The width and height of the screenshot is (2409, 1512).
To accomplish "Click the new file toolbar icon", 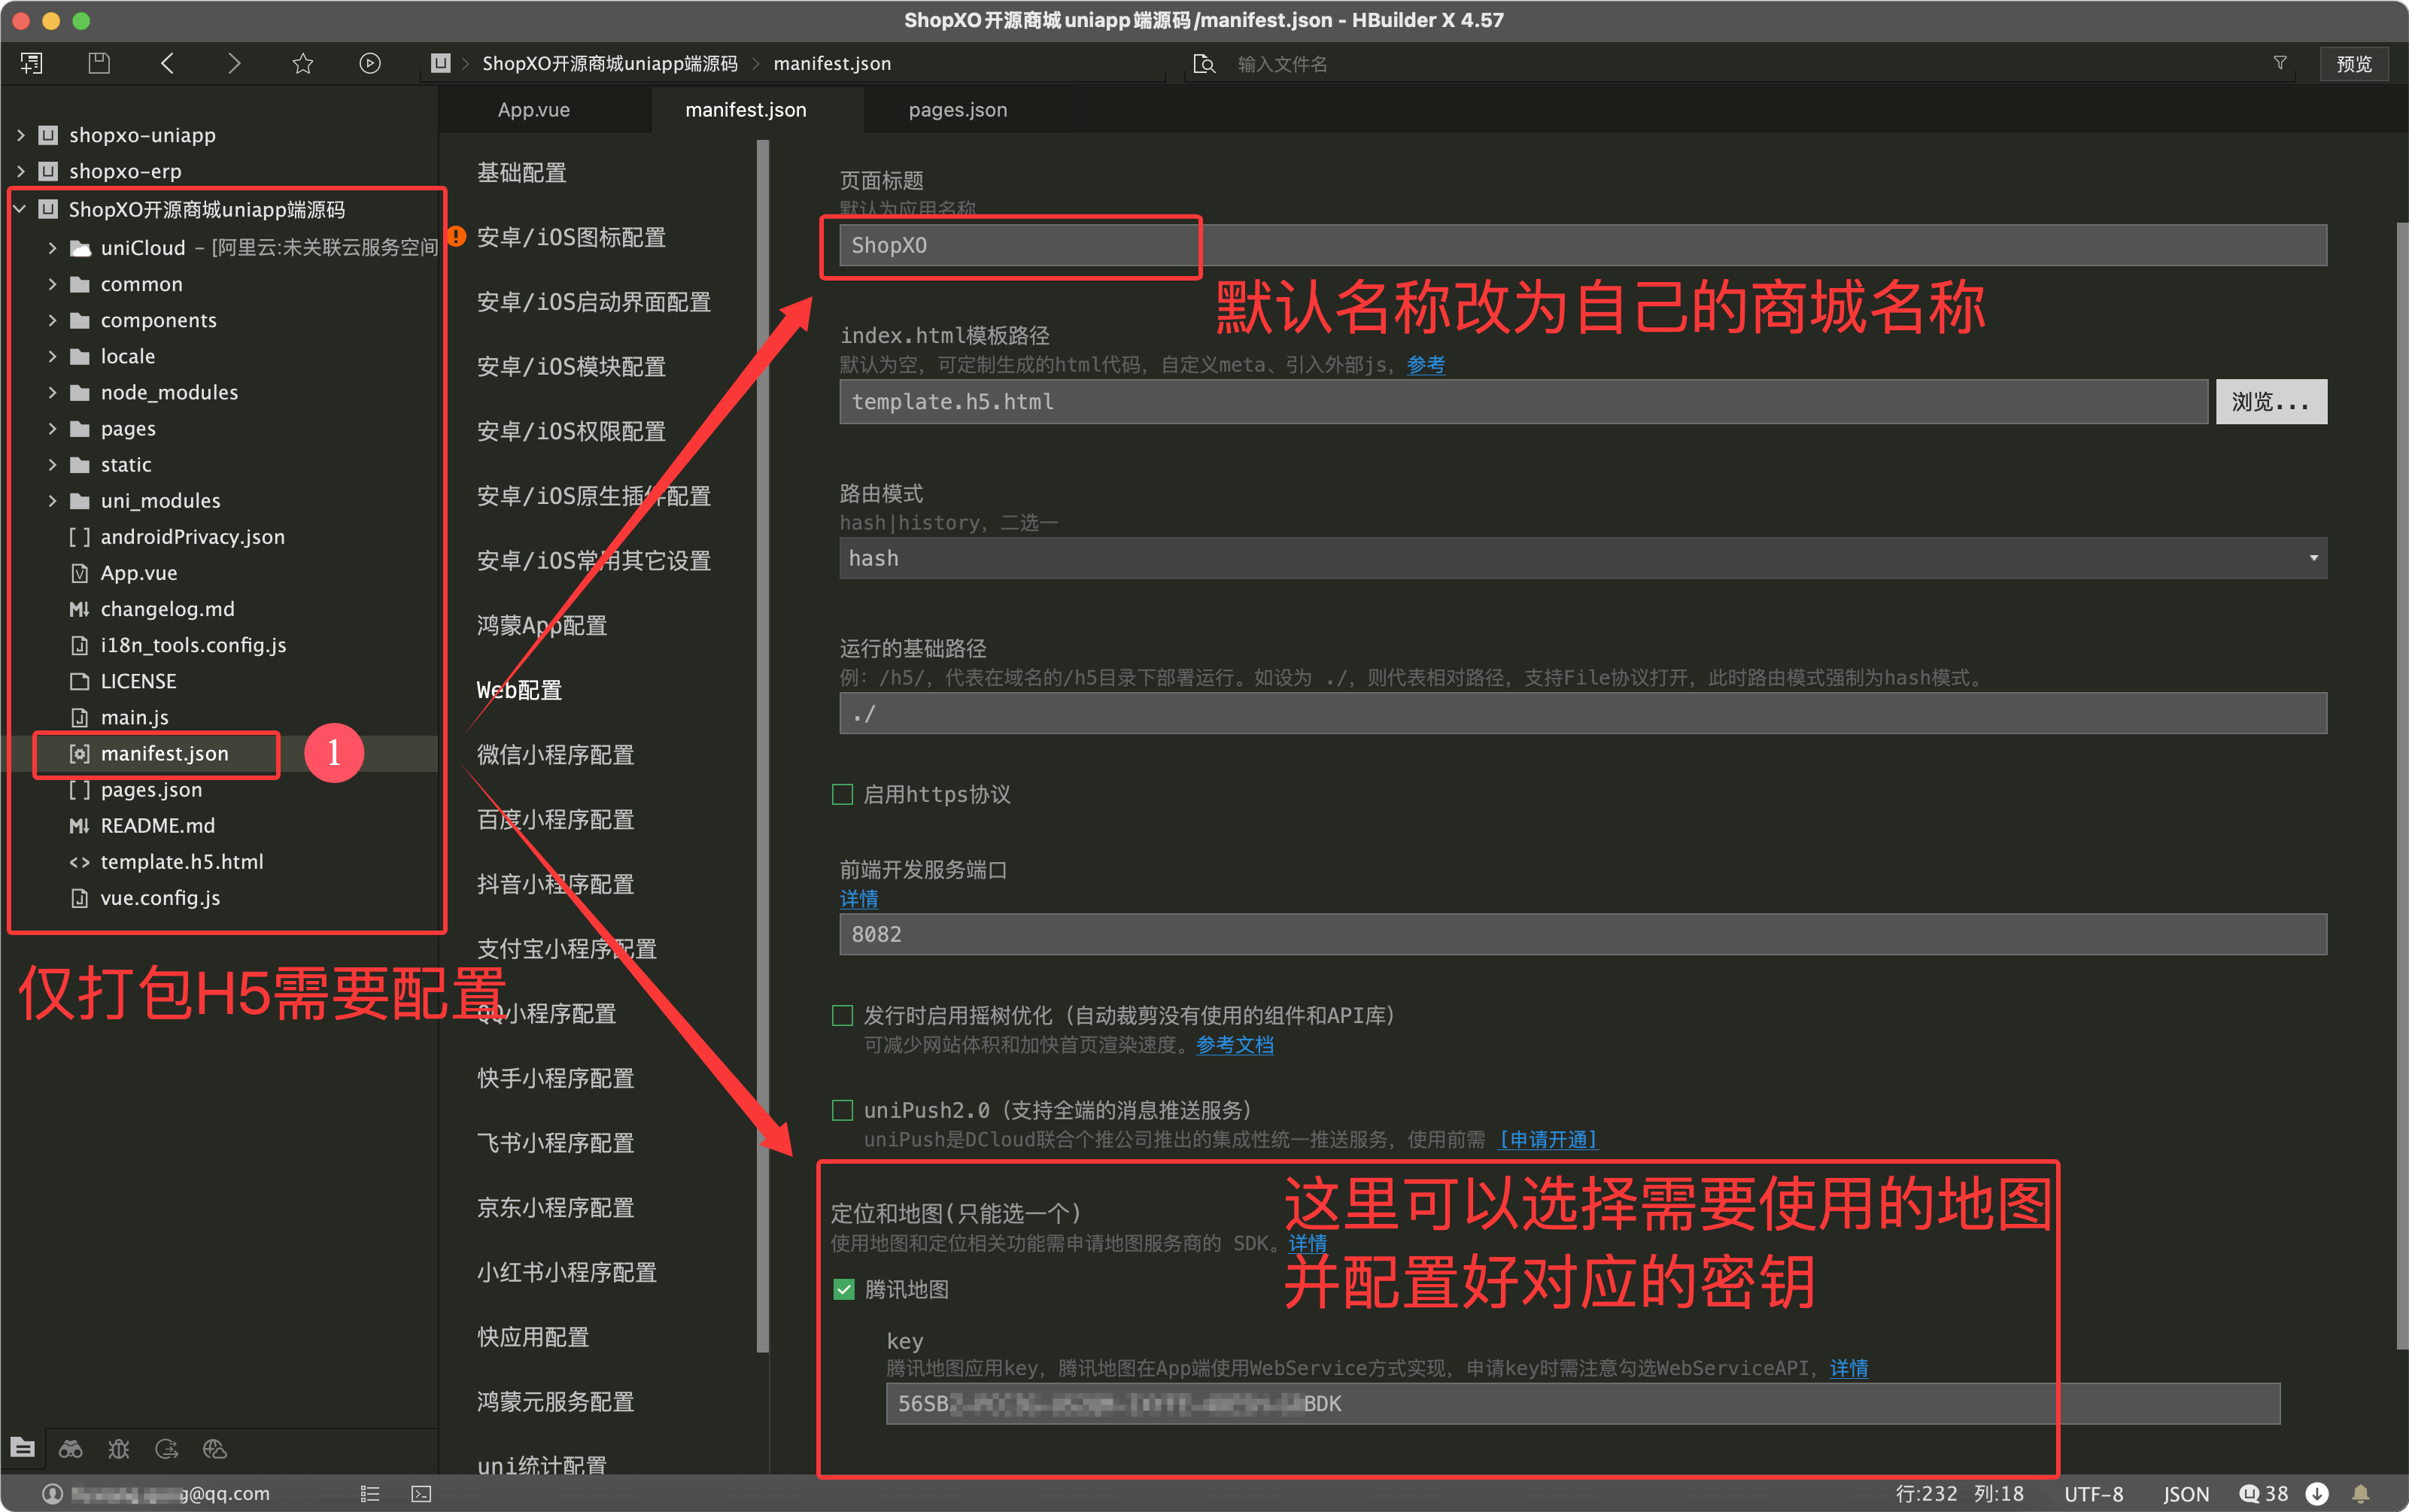I will (32, 63).
